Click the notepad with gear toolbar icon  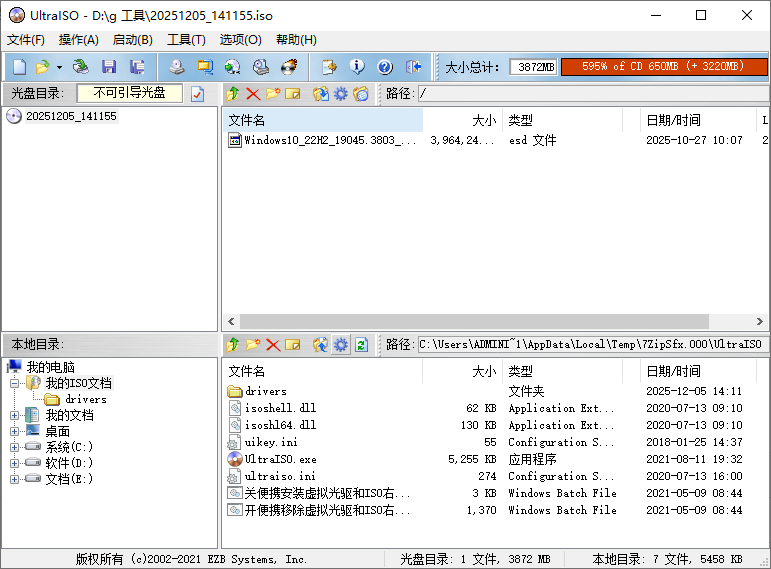(x=329, y=67)
